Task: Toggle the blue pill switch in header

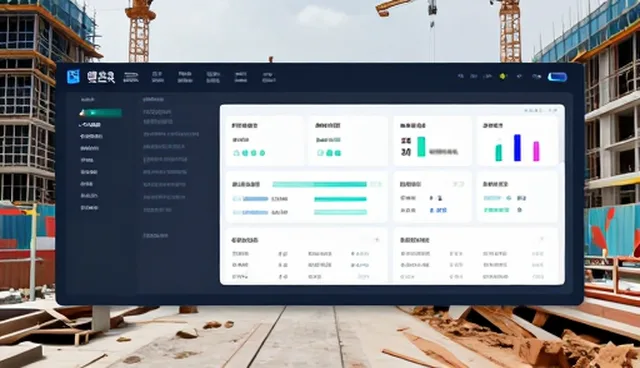Action: [557, 77]
